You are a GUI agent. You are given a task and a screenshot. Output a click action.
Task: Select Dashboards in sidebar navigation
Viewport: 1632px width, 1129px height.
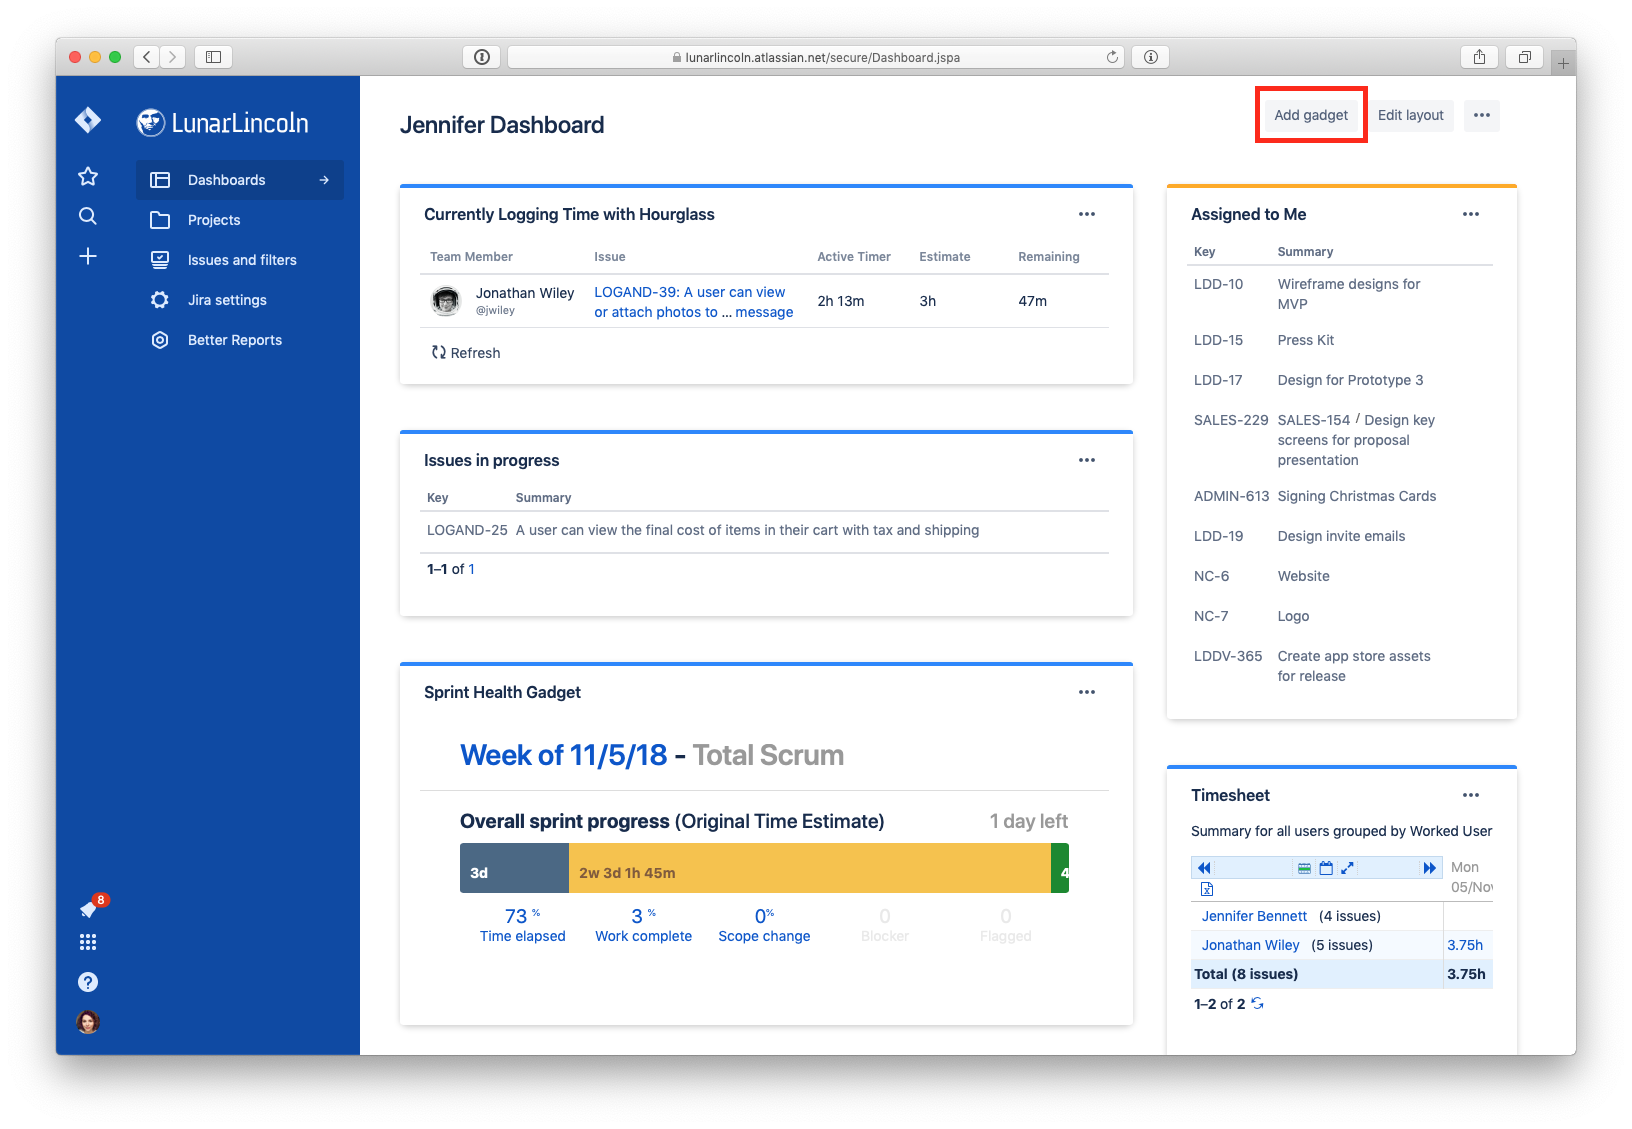(240, 180)
